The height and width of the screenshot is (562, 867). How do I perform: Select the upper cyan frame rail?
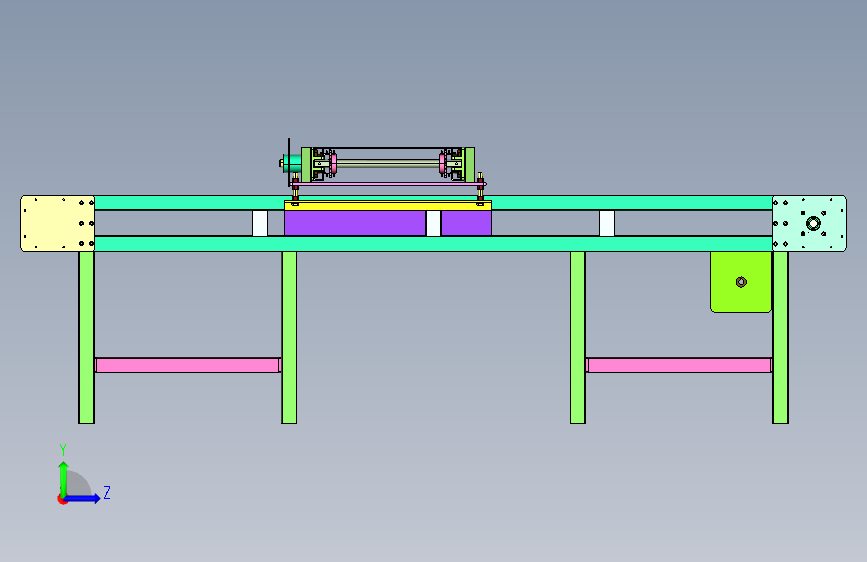click(434, 202)
